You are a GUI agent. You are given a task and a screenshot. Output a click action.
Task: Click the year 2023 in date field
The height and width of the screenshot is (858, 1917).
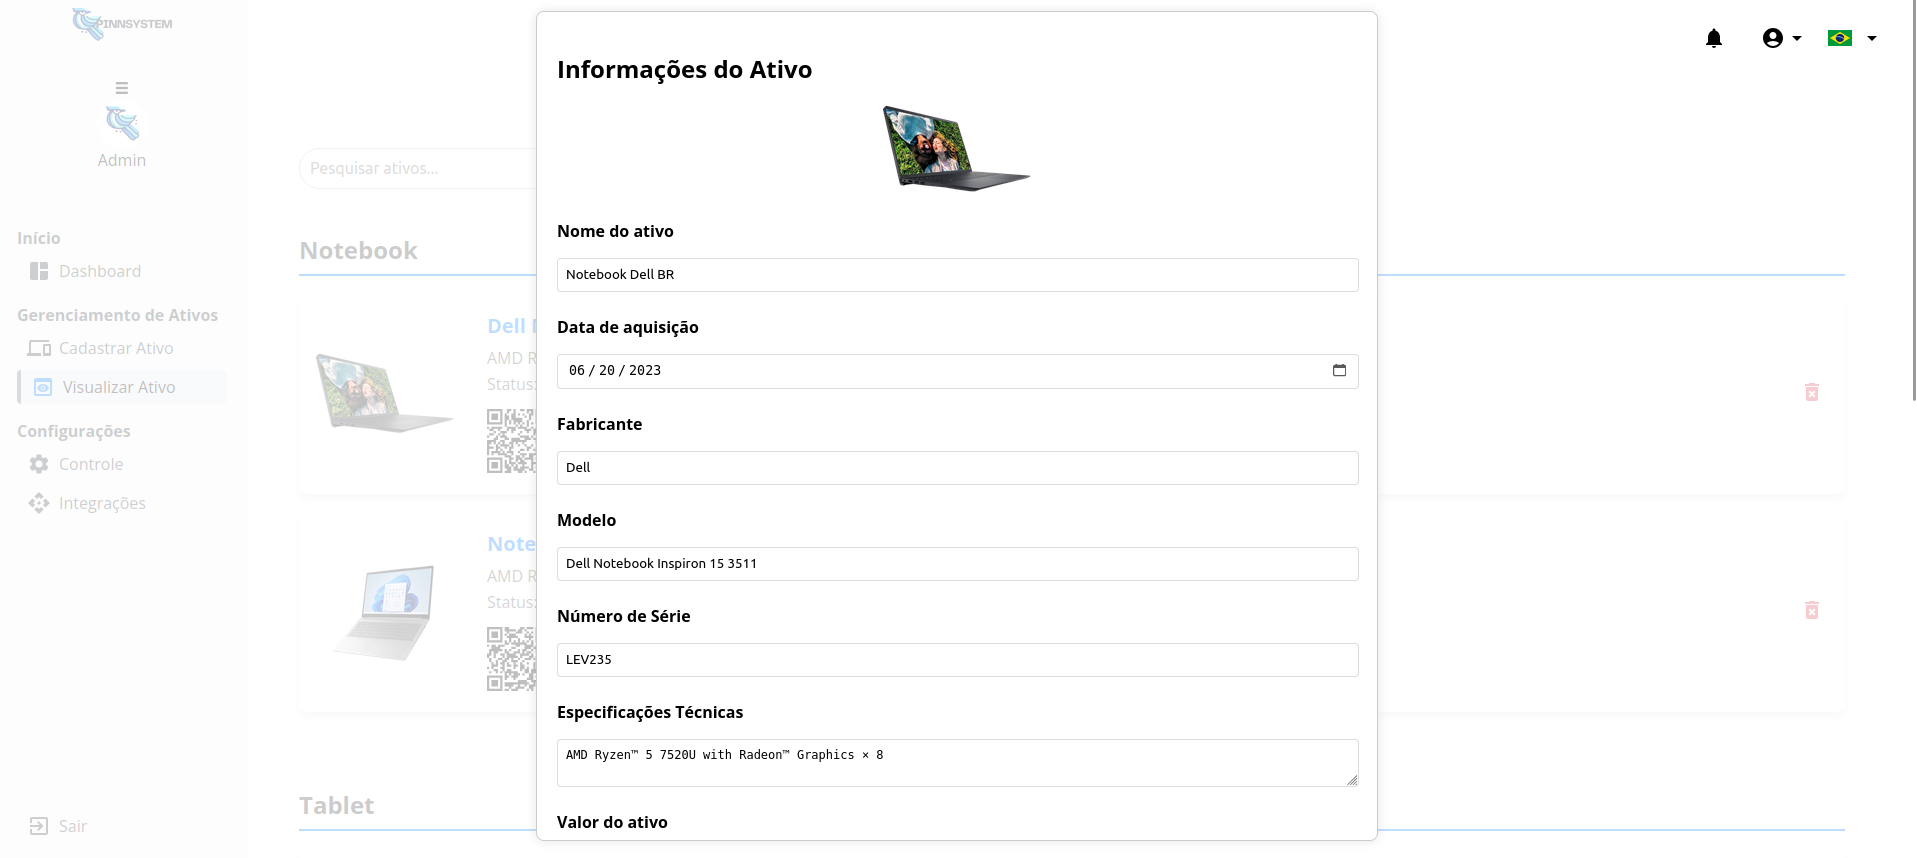click(x=645, y=371)
